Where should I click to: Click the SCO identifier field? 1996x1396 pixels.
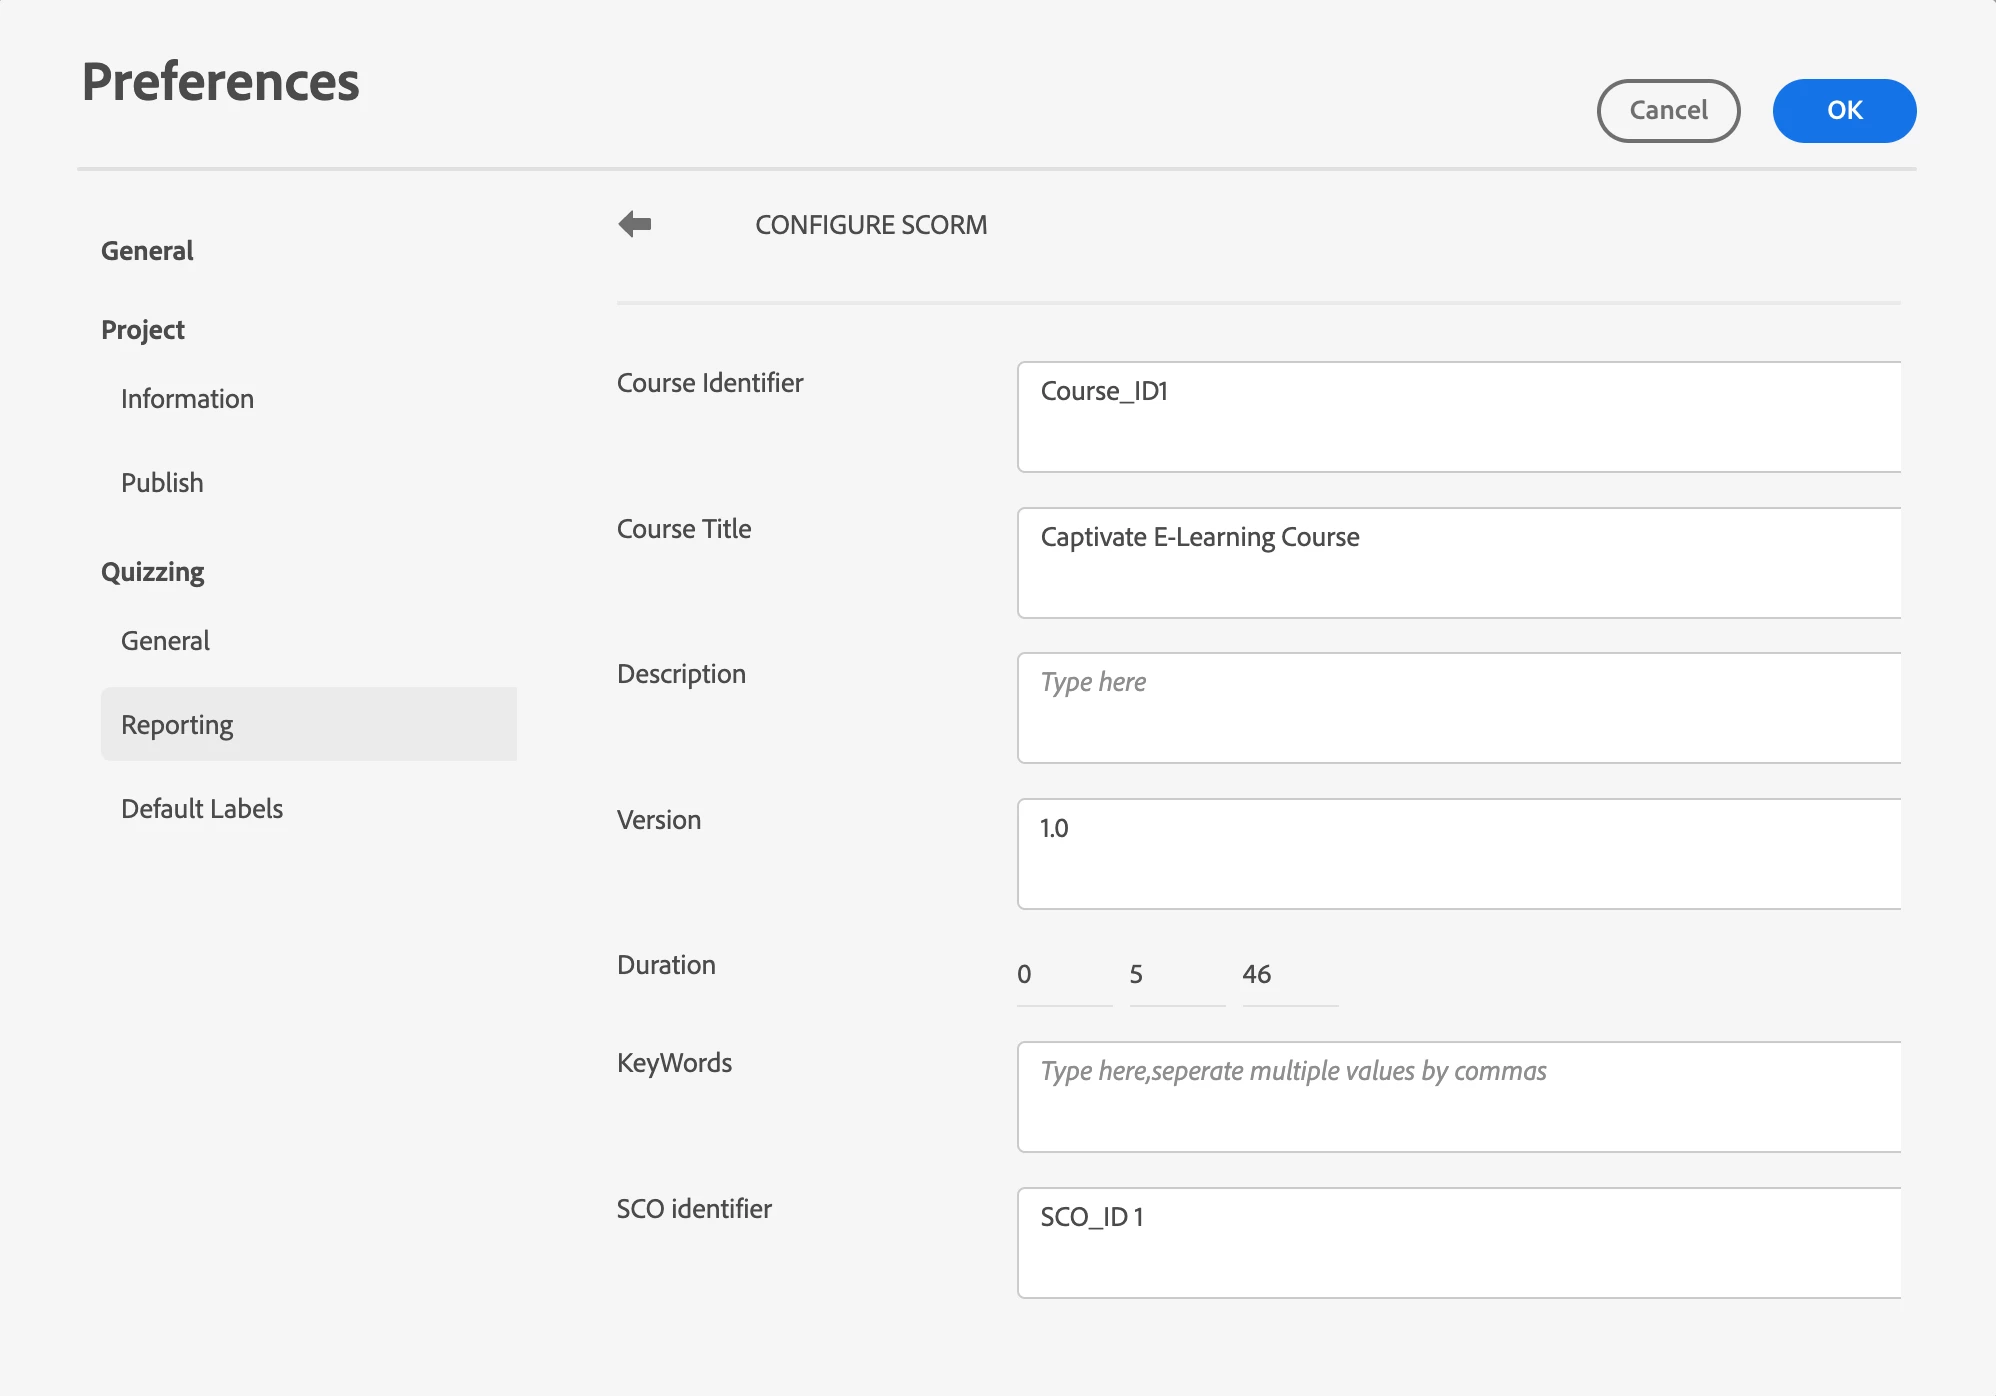[1458, 1243]
